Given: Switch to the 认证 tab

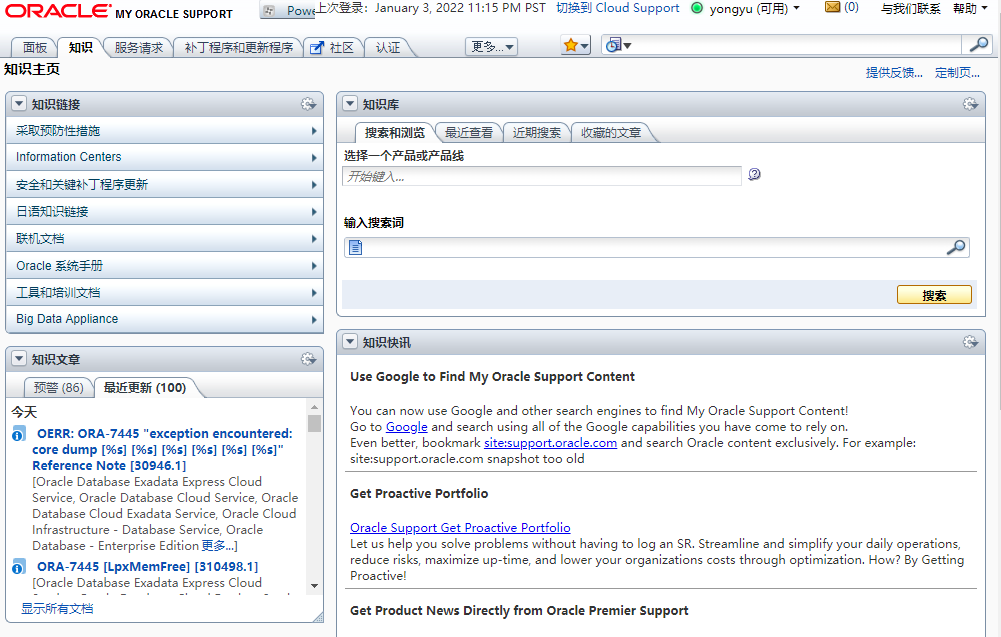Looking at the screenshot, I should (388, 48).
